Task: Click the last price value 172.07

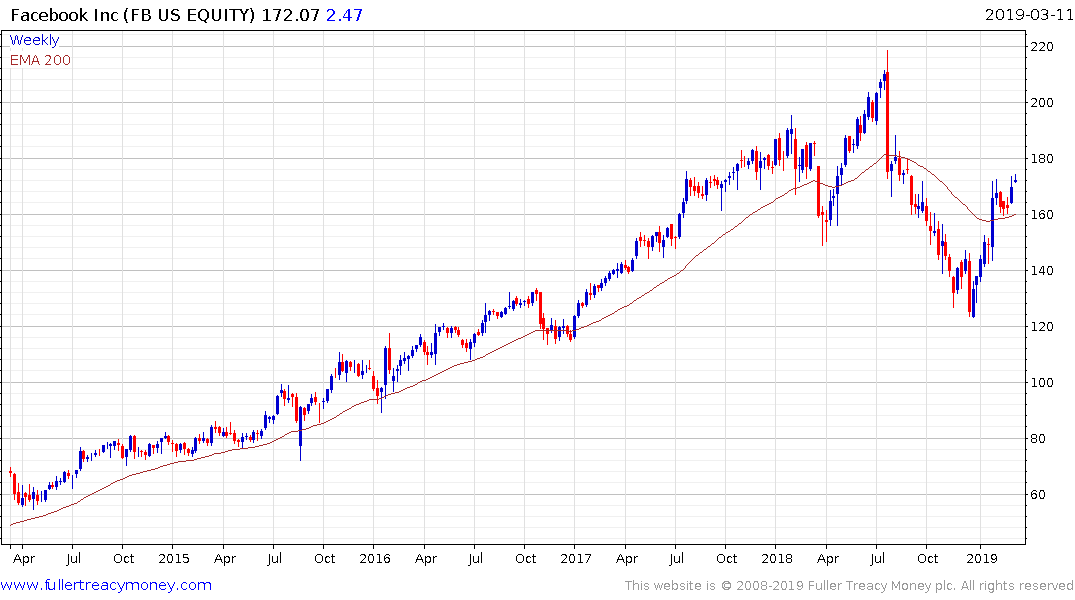Action: (x=291, y=15)
